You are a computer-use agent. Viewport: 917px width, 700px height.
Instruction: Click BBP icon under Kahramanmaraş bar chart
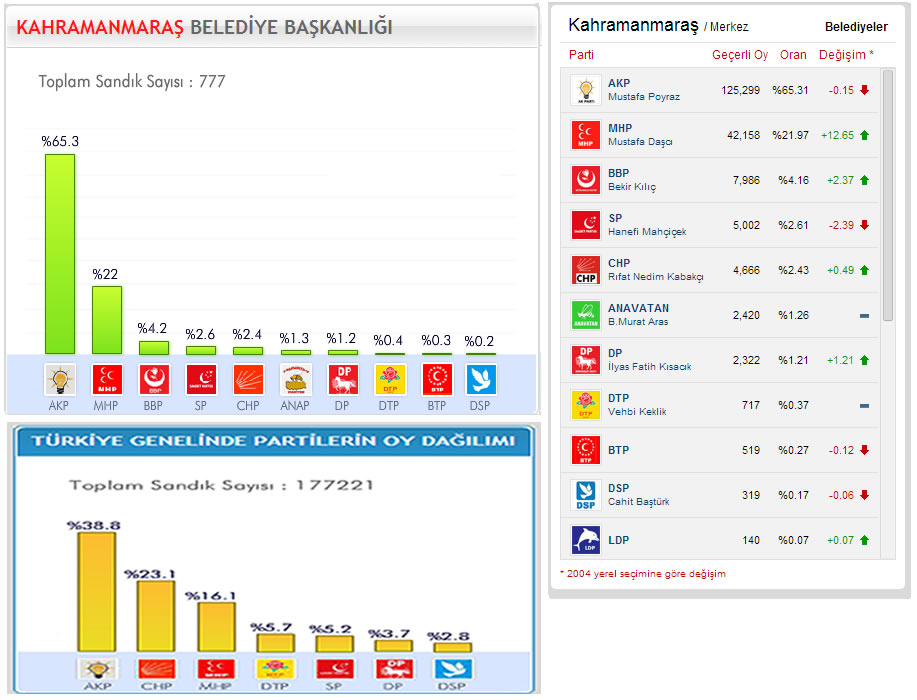click(x=154, y=380)
